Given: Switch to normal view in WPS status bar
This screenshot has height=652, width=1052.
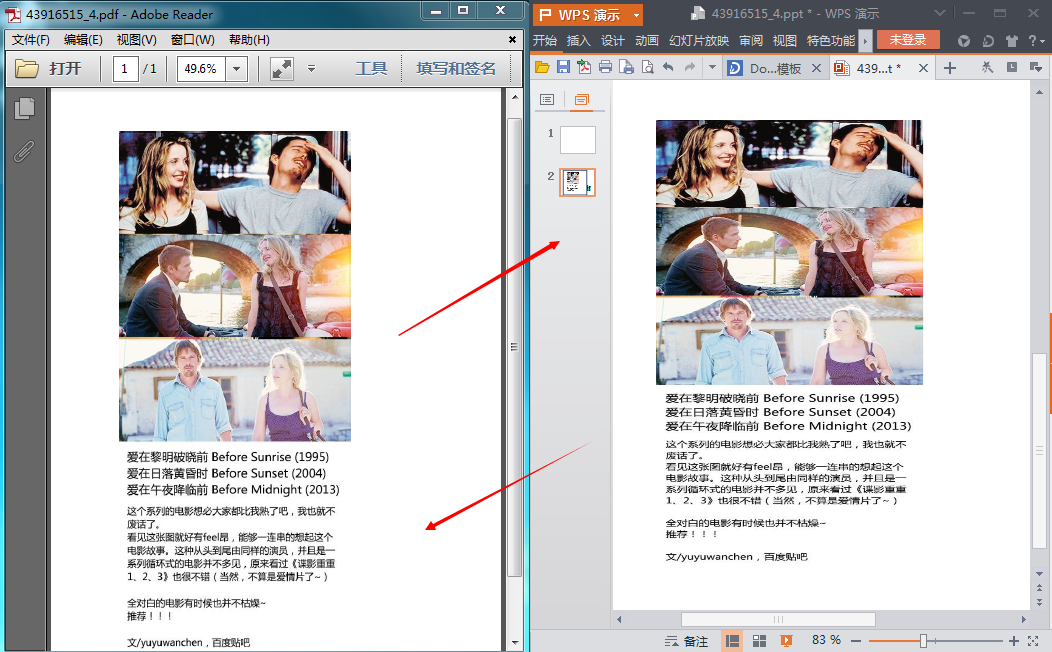Looking at the screenshot, I should click(733, 641).
